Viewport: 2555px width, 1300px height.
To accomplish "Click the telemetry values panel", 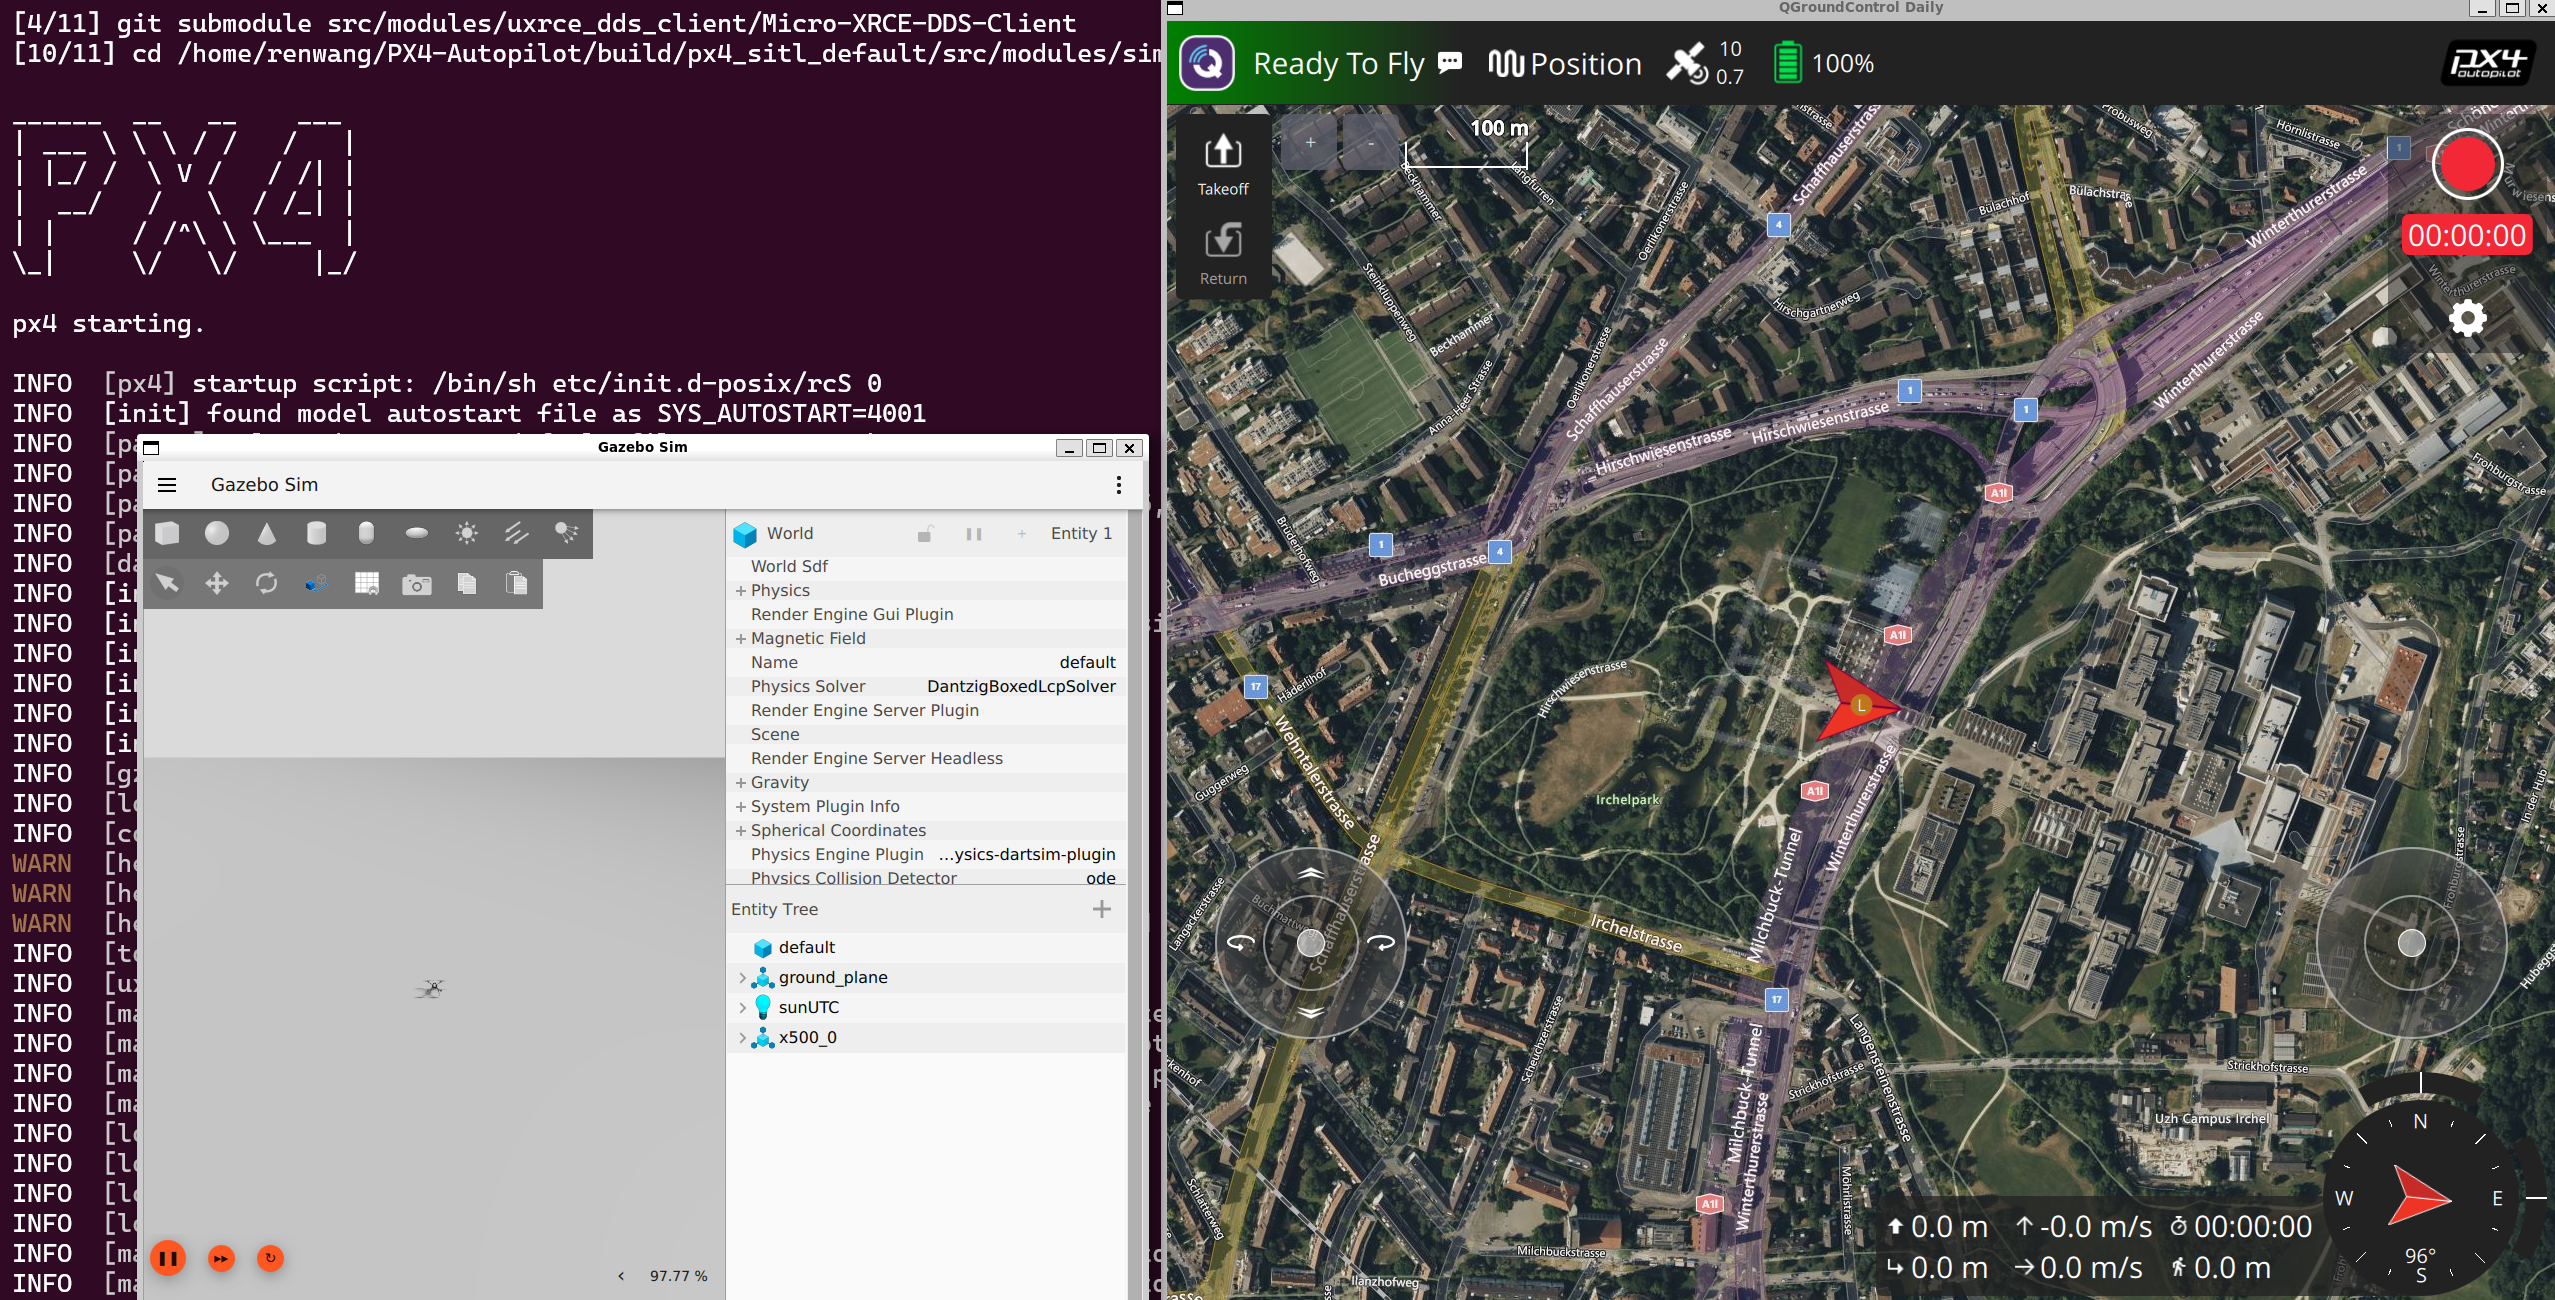I will (2098, 1247).
